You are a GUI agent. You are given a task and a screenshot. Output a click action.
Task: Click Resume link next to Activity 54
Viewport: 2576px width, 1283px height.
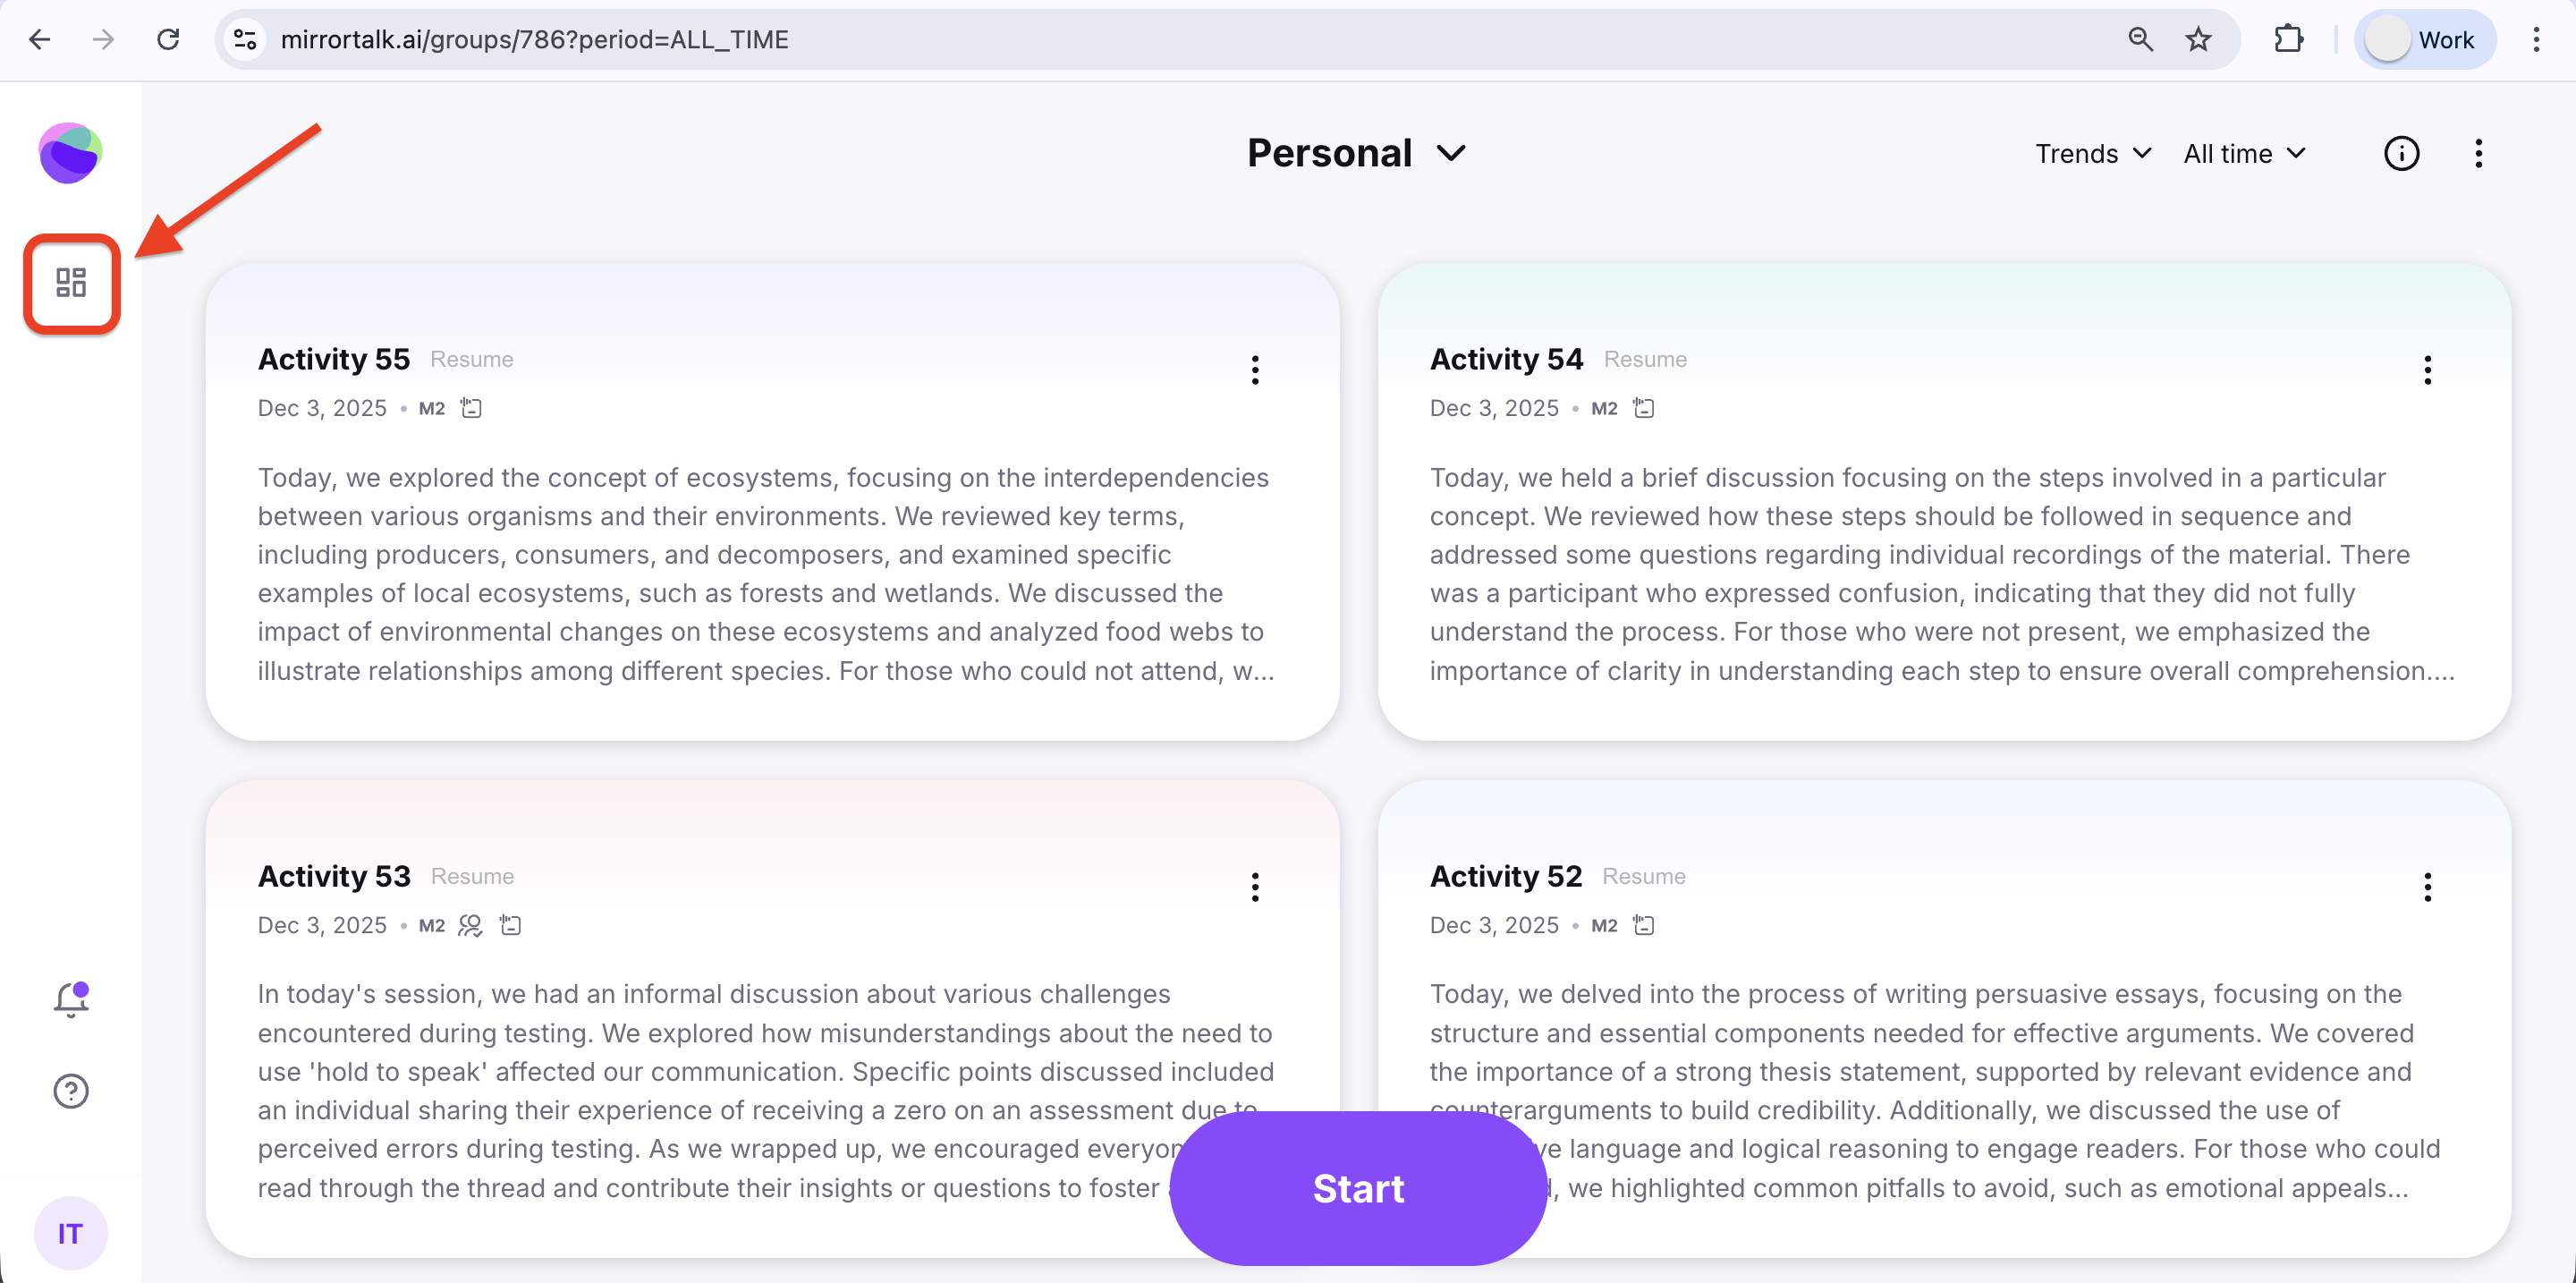point(1645,359)
